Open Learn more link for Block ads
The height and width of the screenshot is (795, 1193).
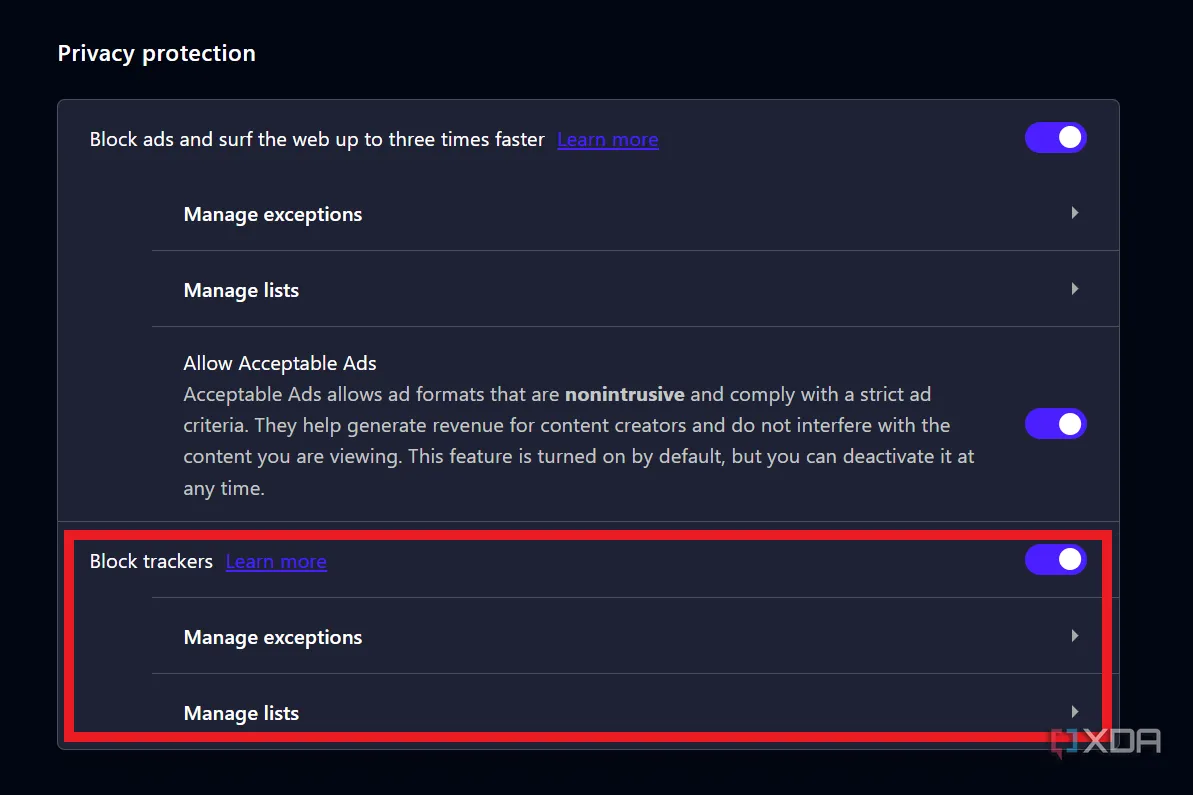tap(607, 140)
